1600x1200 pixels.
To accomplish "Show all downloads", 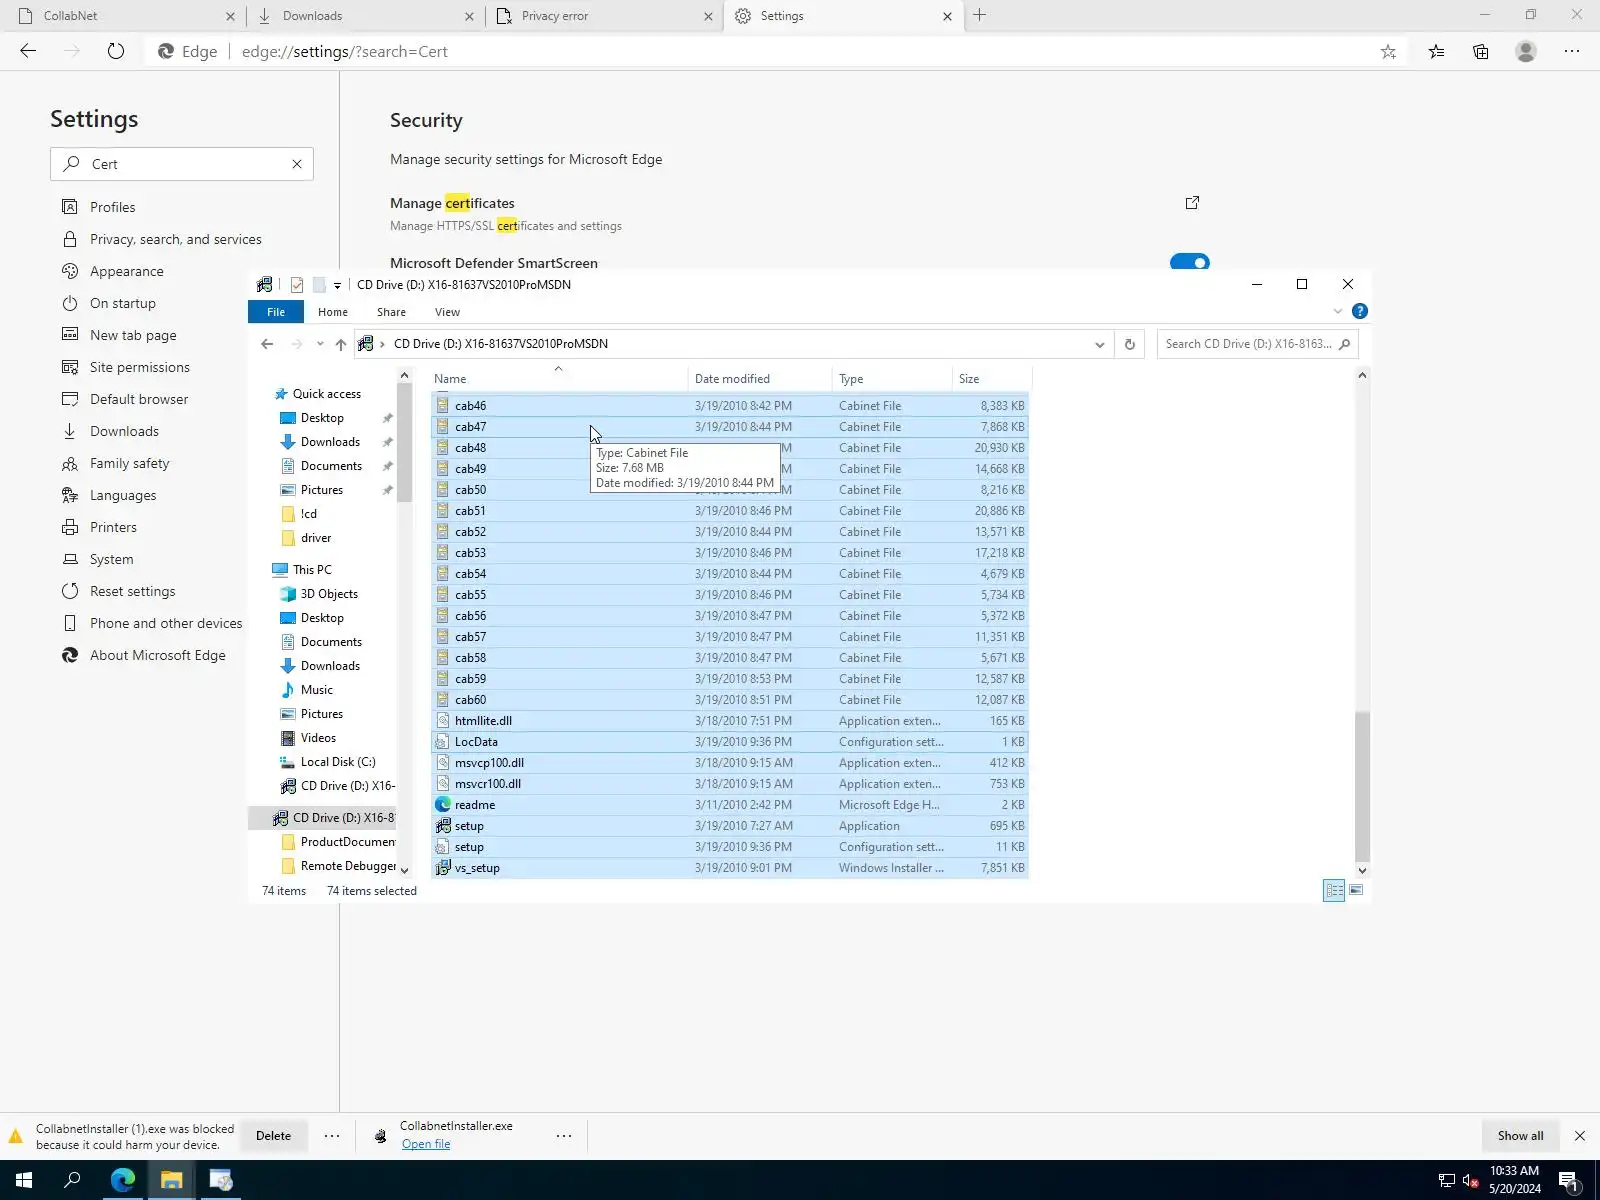I will [x=1520, y=1136].
